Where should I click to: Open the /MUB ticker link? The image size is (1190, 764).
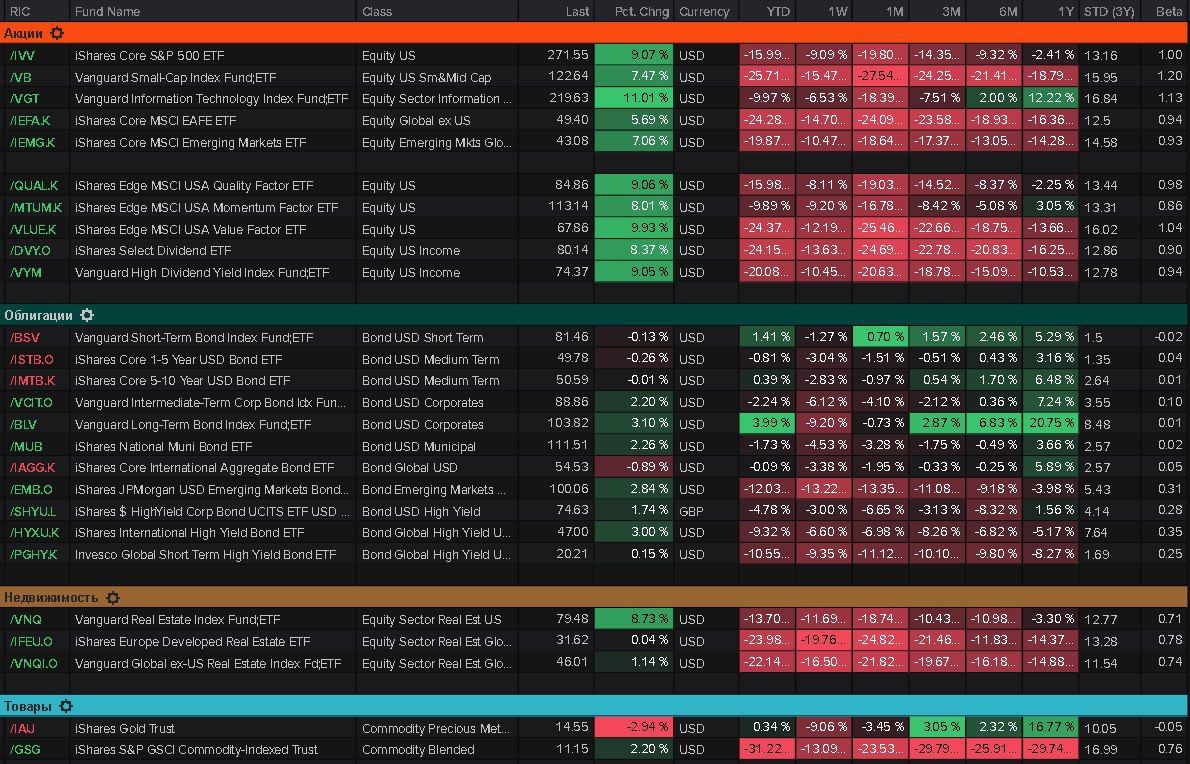tap(26, 447)
